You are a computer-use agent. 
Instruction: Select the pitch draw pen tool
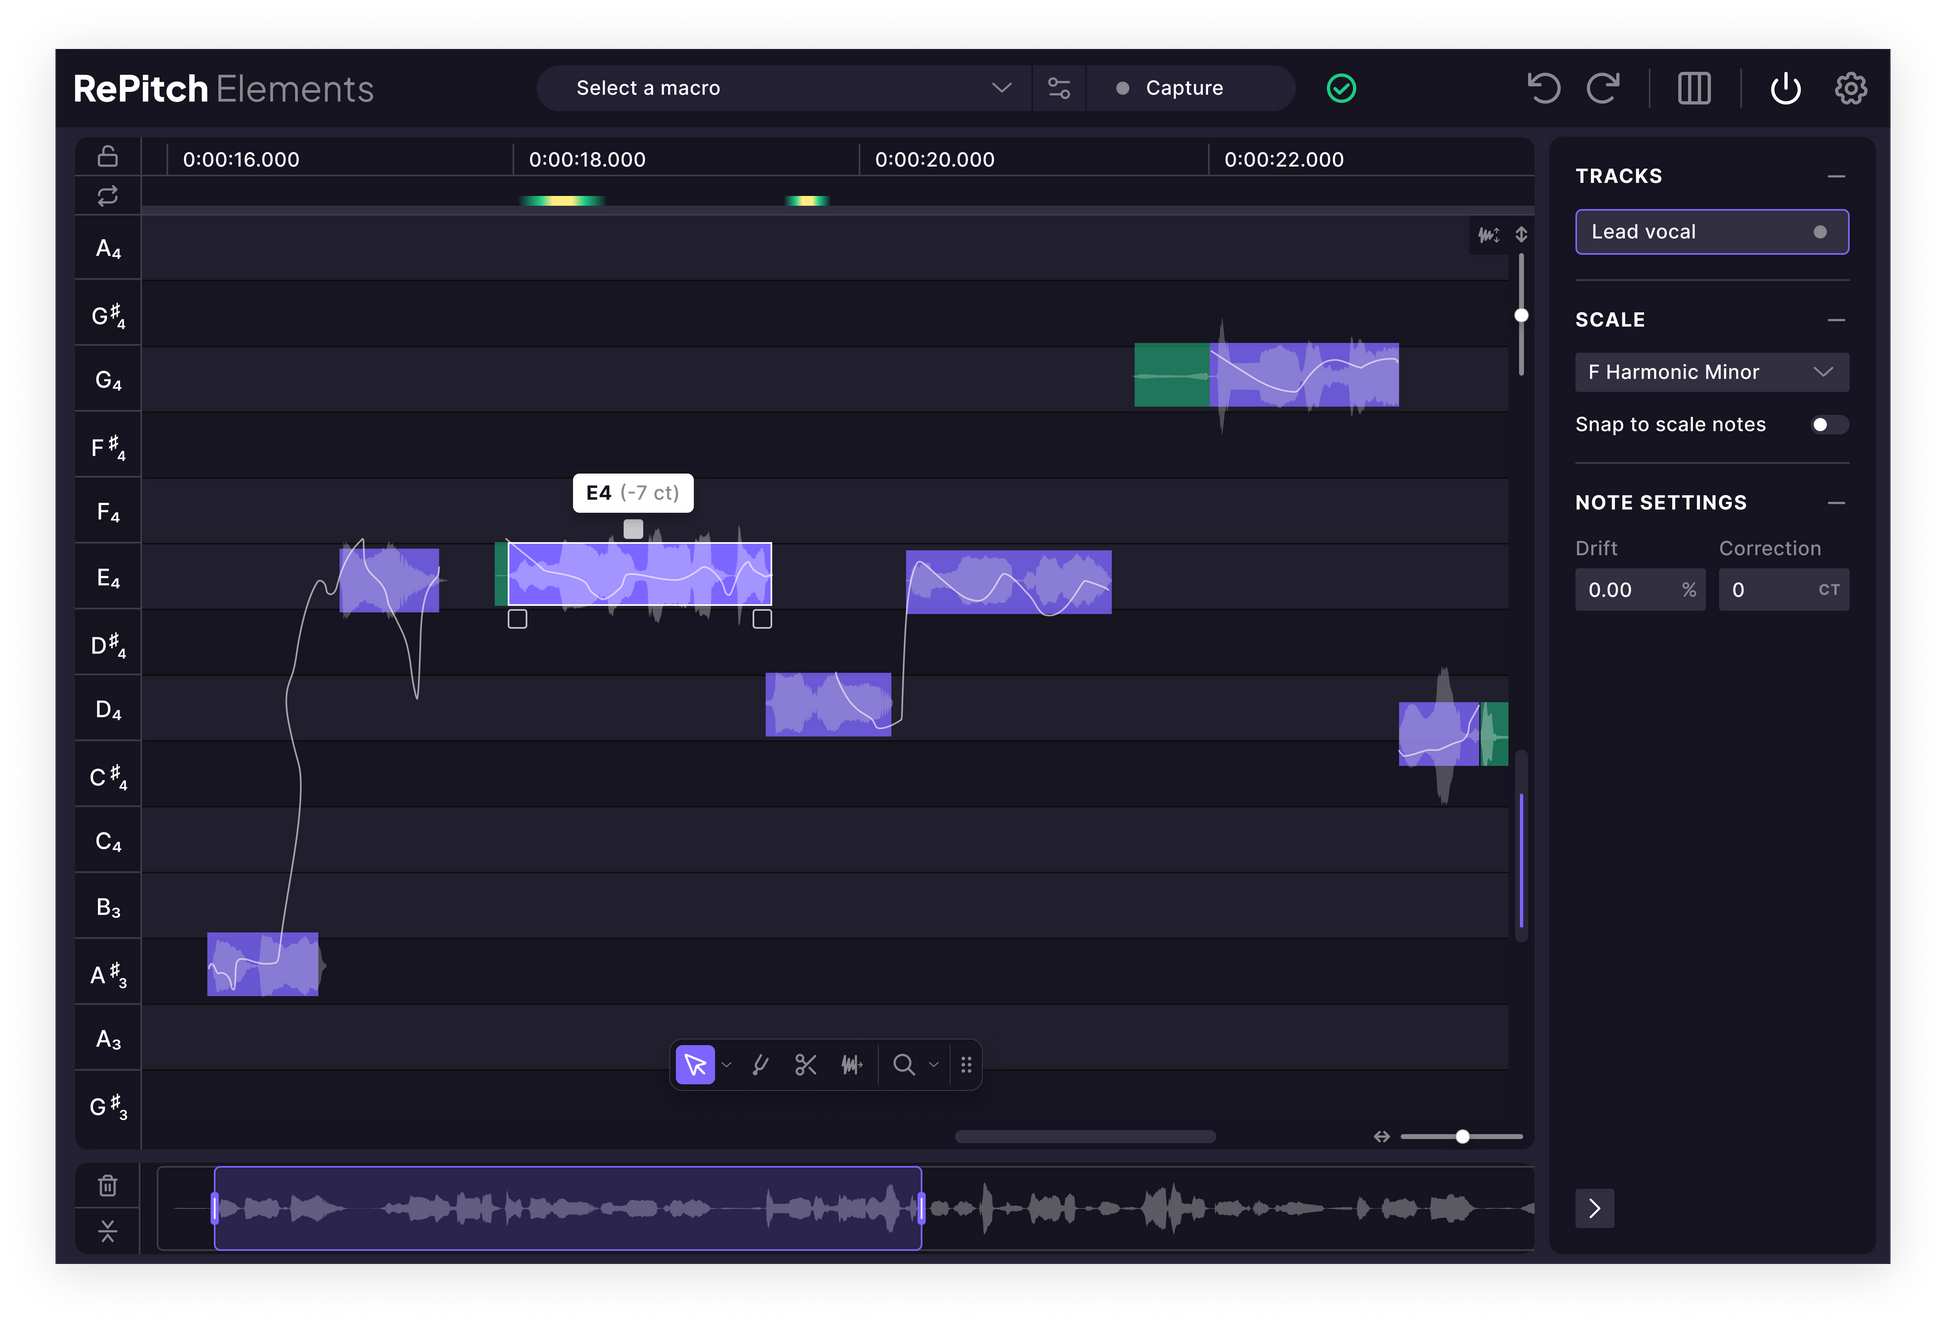(760, 1065)
